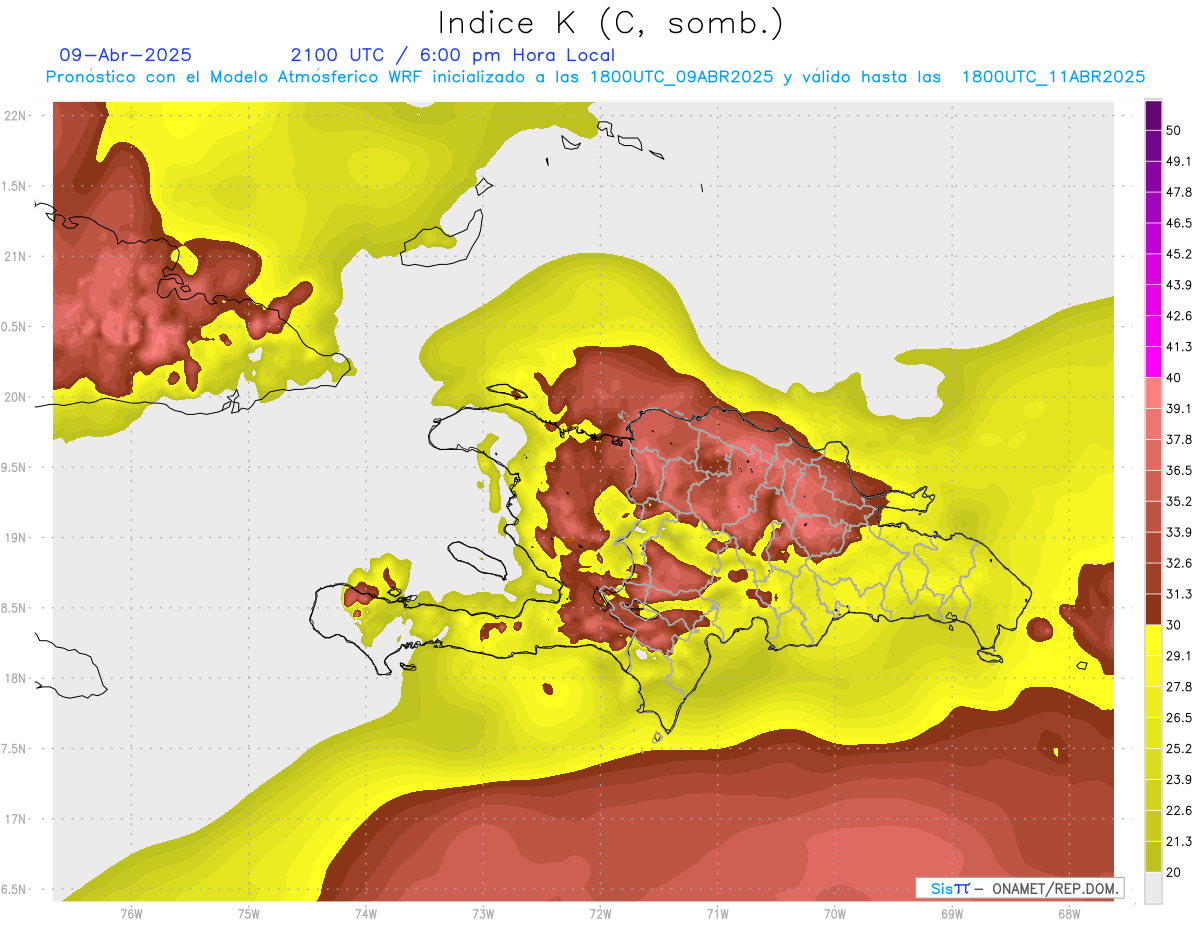Click the legend value "30"
1200x927 pixels.
pyautogui.click(x=1174, y=625)
